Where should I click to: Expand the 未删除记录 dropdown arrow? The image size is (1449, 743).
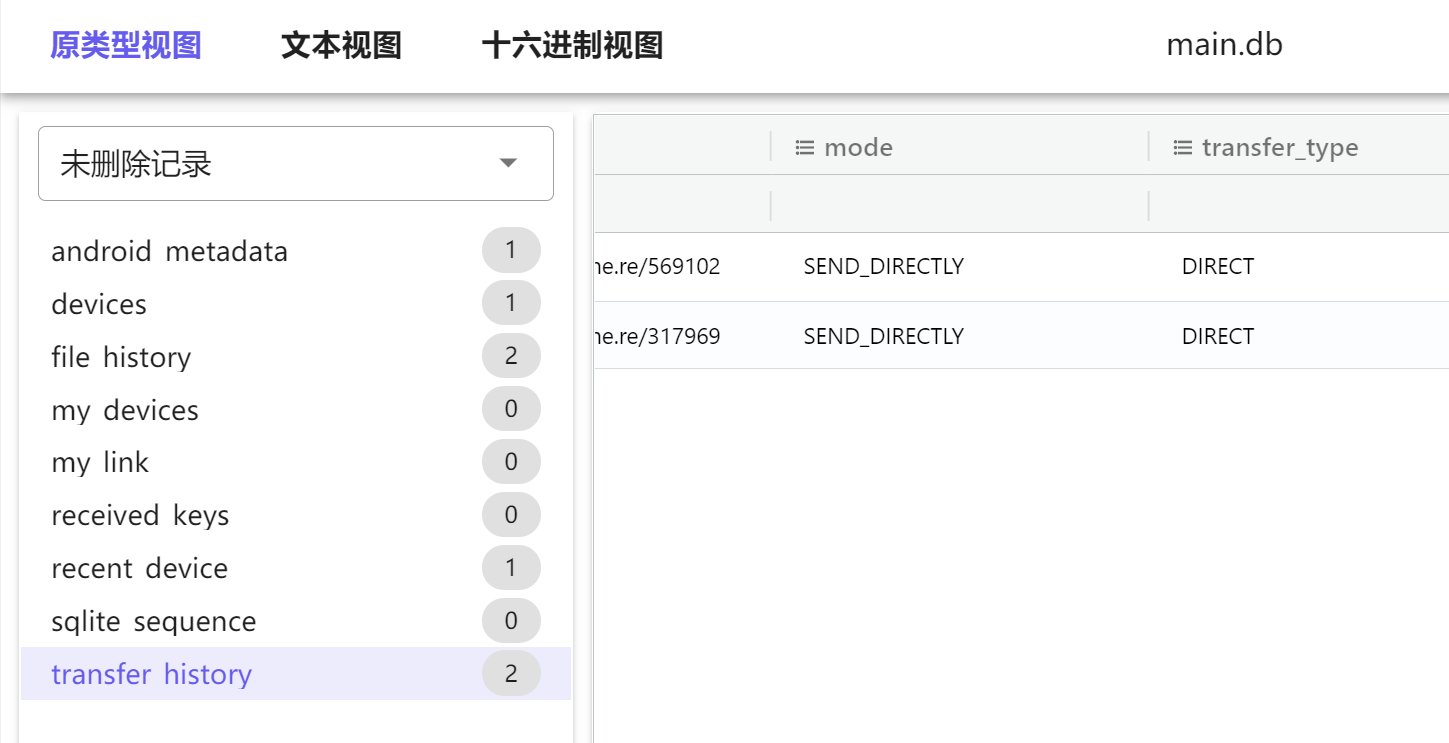[508, 163]
